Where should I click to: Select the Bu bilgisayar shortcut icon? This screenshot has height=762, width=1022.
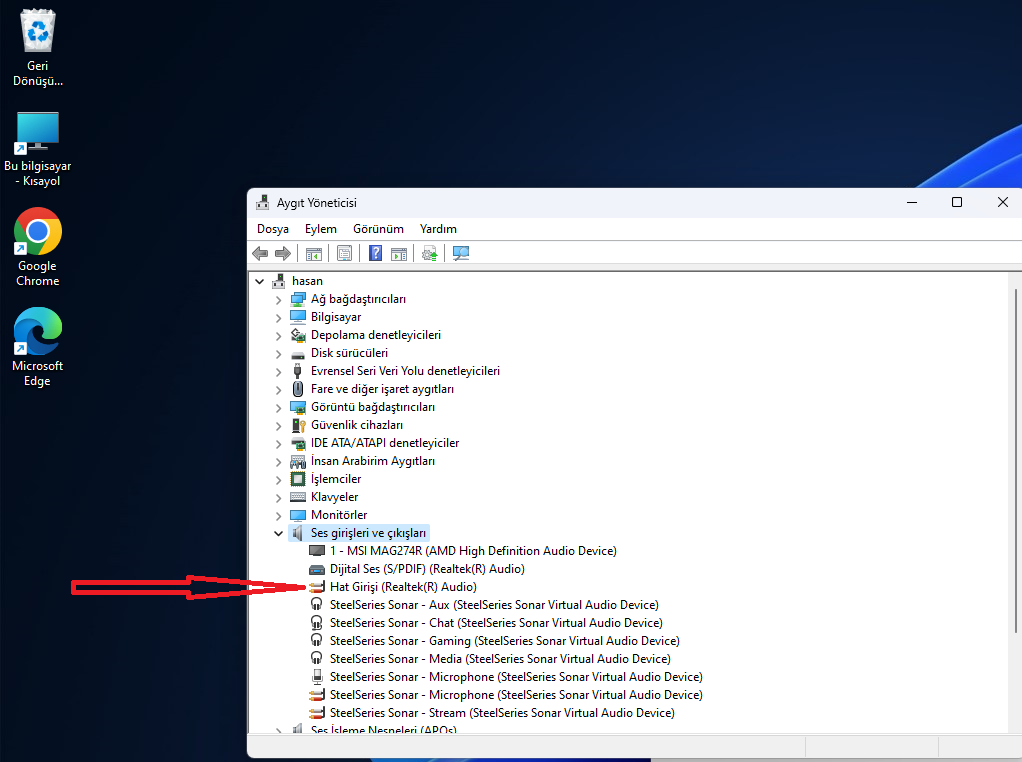pyautogui.click(x=38, y=132)
